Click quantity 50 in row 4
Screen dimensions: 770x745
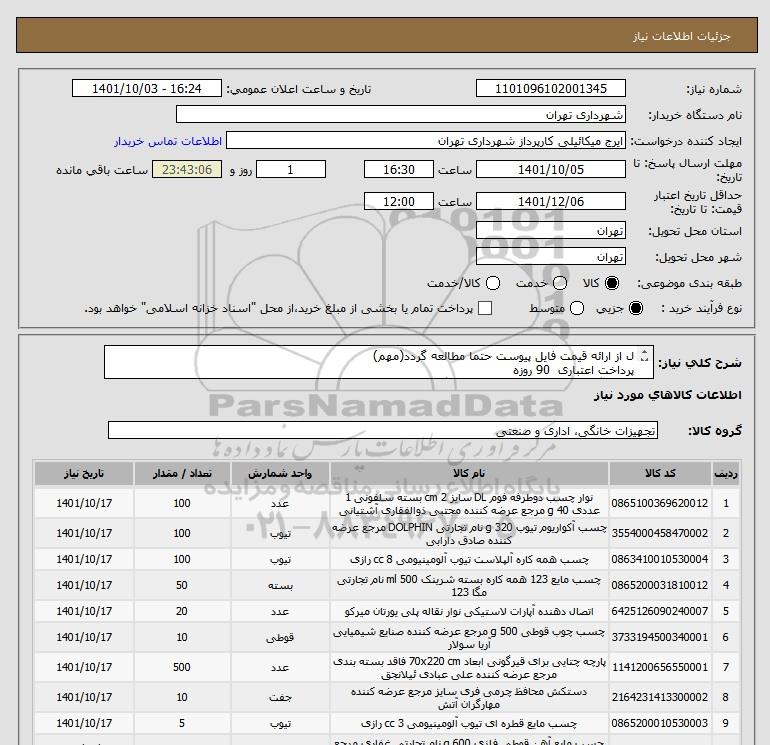[x=182, y=585]
